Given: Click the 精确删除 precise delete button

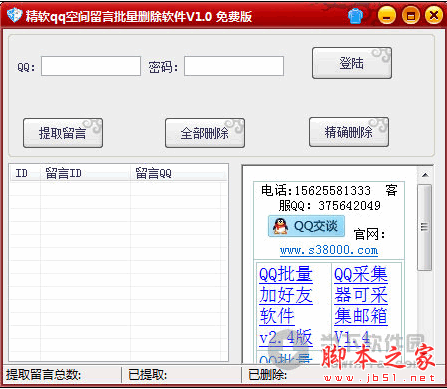Looking at the screenshot, I should [349, 132].
